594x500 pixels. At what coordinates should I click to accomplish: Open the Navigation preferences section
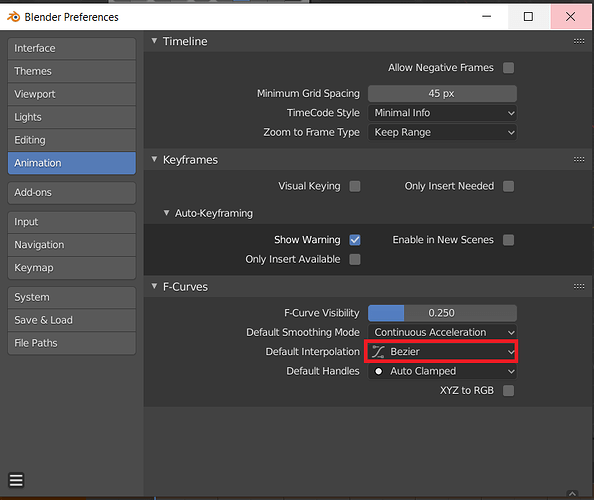(72, 245)
